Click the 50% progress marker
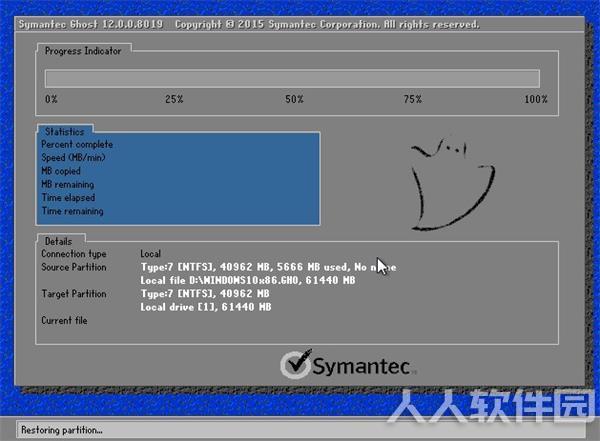The image size is (600, 441). [294, 99]
